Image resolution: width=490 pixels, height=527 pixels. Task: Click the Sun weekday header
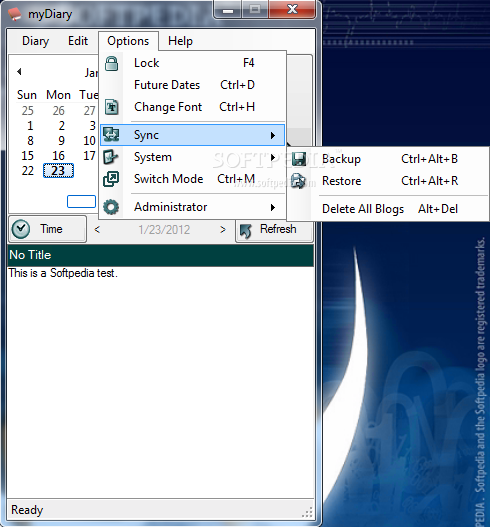point(27,95)
